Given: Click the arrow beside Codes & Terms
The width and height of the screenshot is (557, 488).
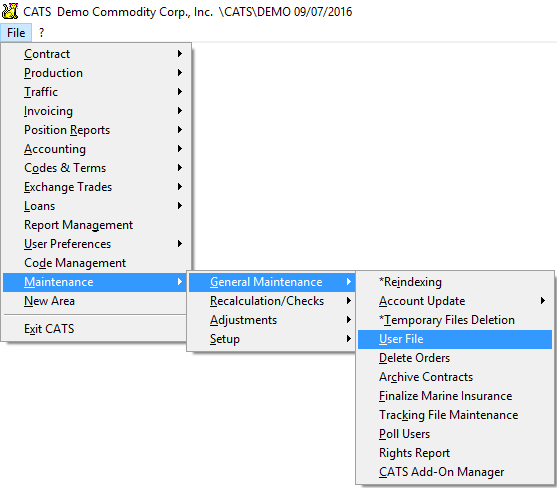Looking at the screenshot, I should tap(180, 168).
